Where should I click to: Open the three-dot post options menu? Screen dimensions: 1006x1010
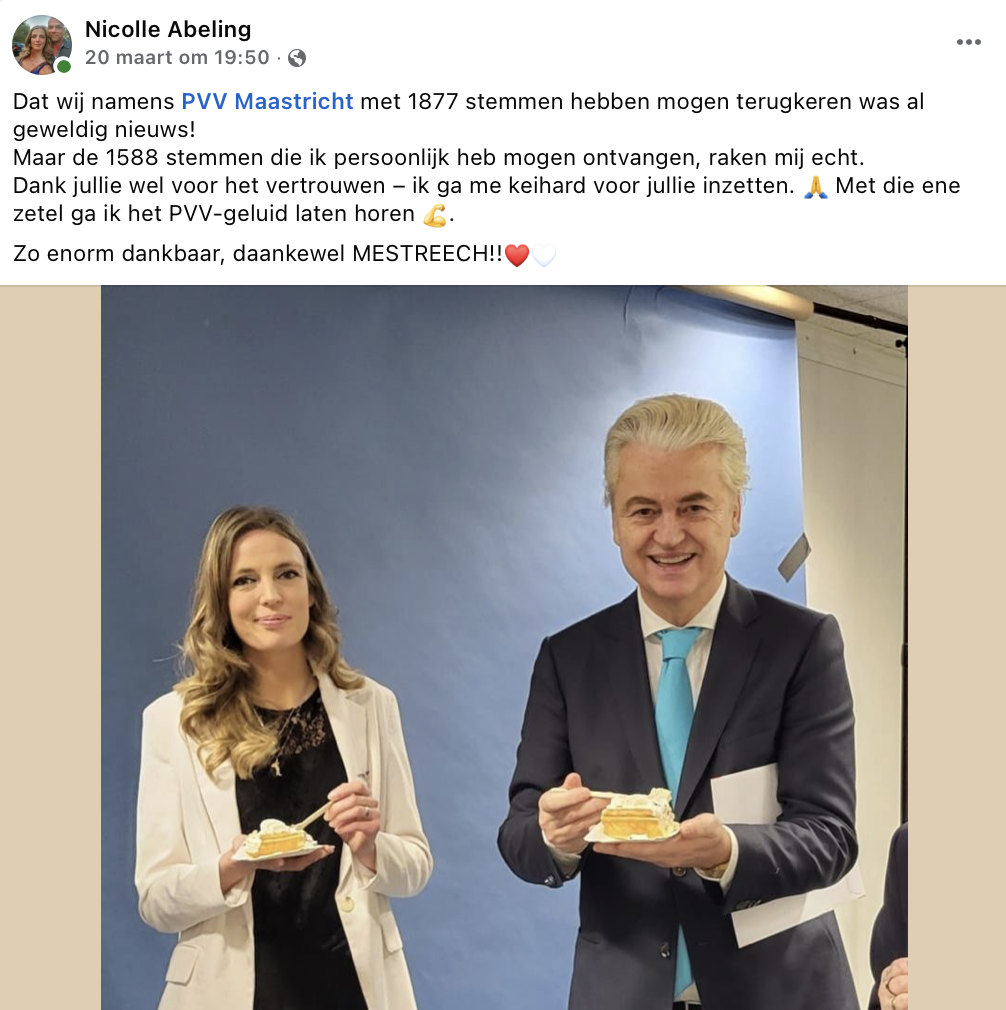[968, 43]
